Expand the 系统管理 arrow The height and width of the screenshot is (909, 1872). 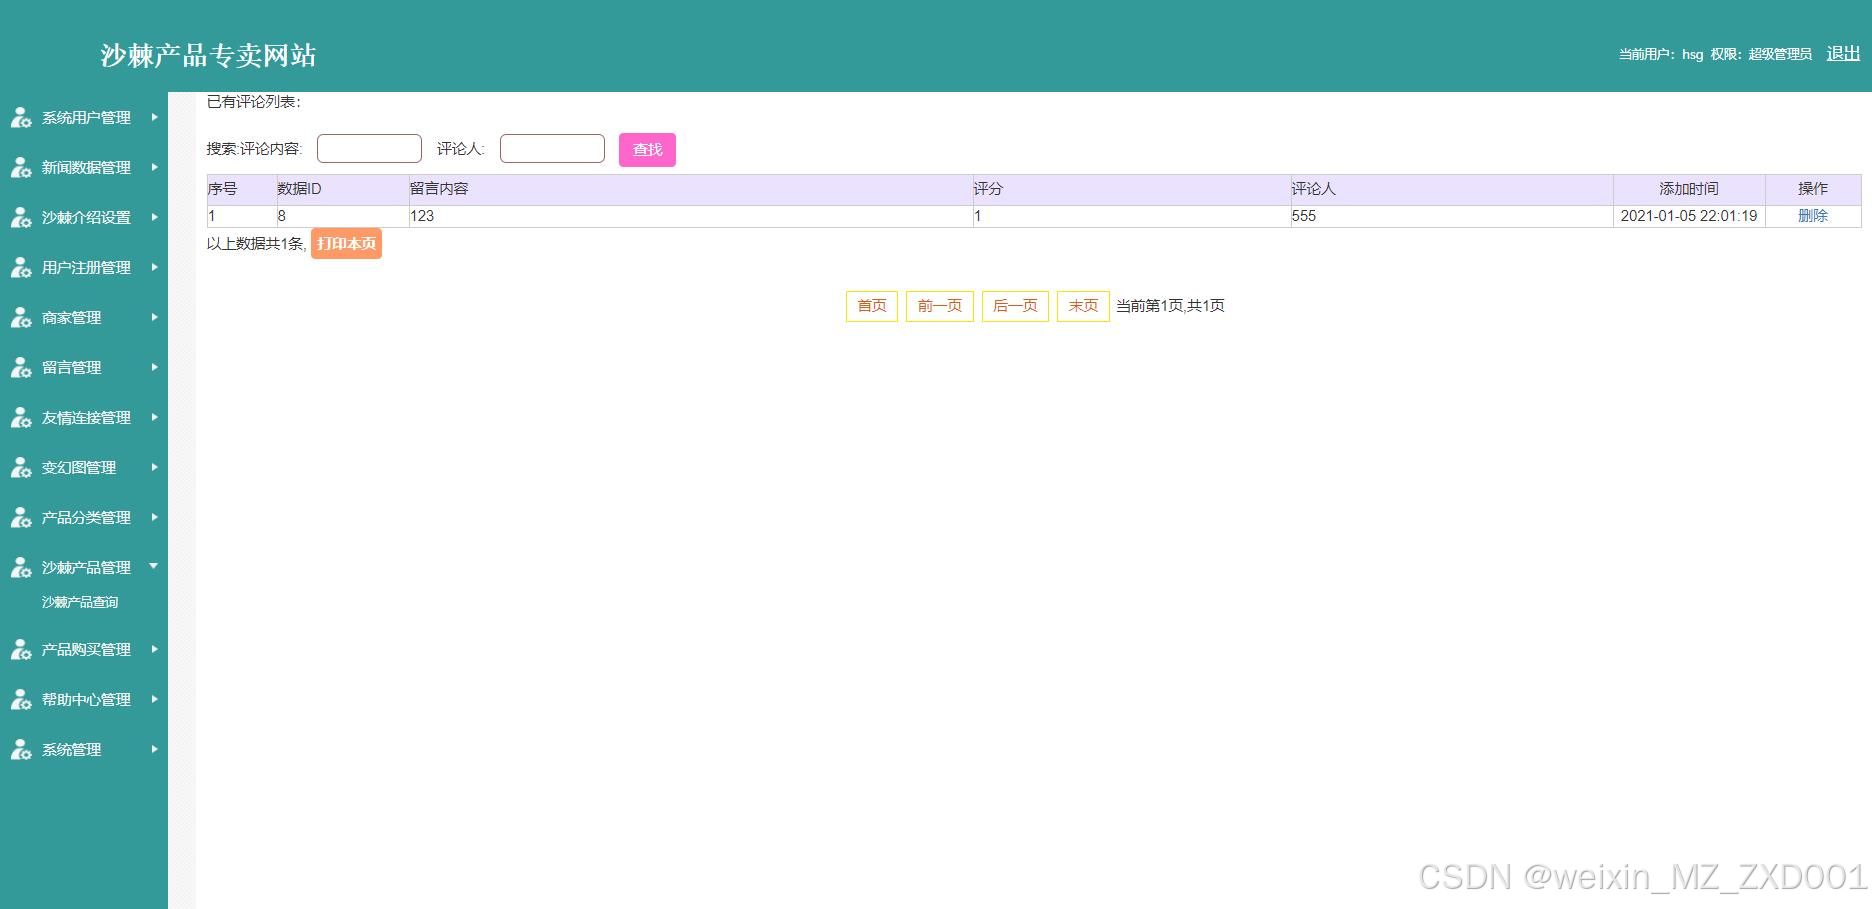(x=154, y=749)
